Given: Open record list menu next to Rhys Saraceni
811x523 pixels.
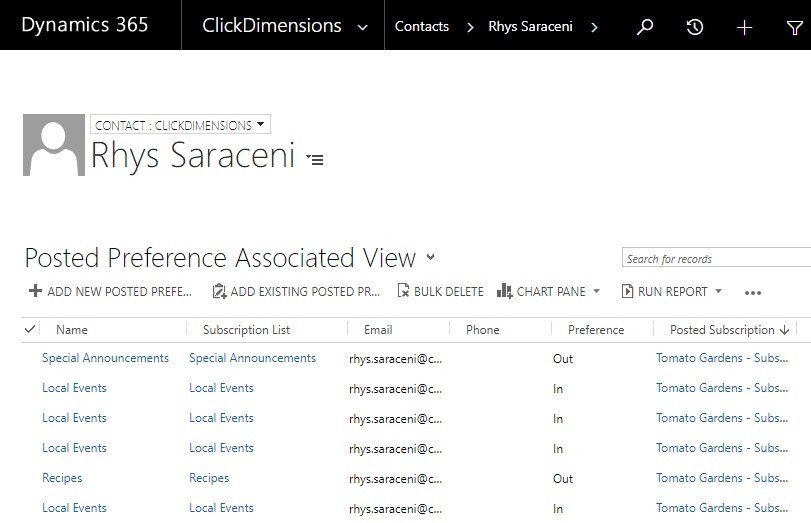Looking at the screenshot, I should (x=314, y=159).
